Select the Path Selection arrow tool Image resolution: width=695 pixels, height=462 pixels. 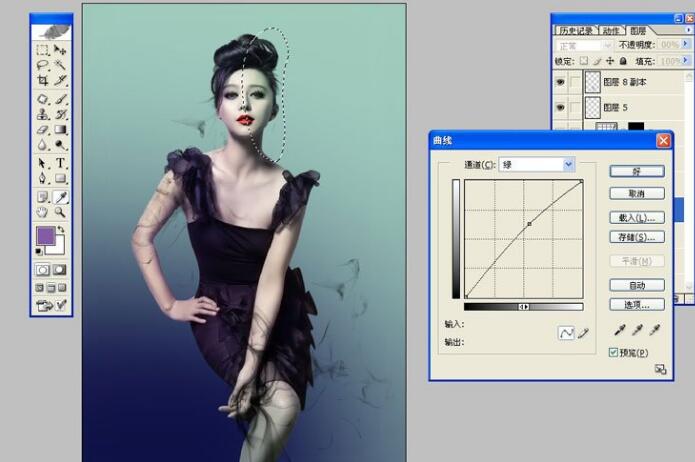(43, 163)
